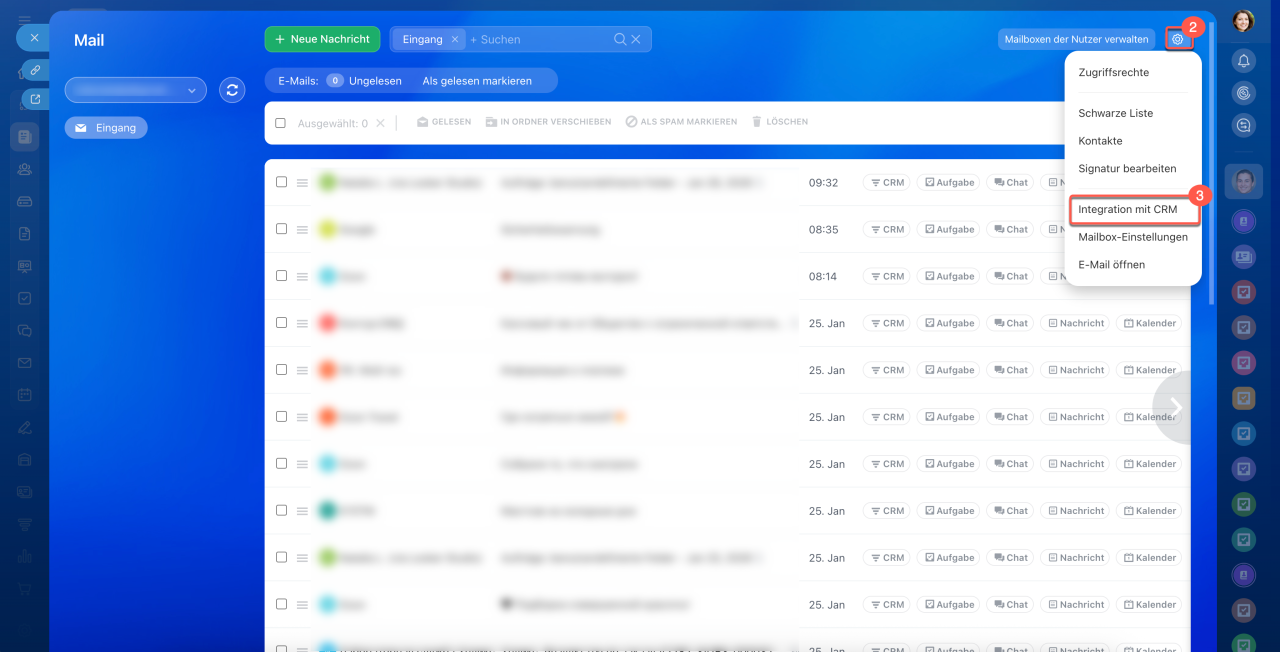This screenshot has height=652, width=1280.
Task: Tick the select-all checkbox next to Ausgewählt
Action: (281, 123)
